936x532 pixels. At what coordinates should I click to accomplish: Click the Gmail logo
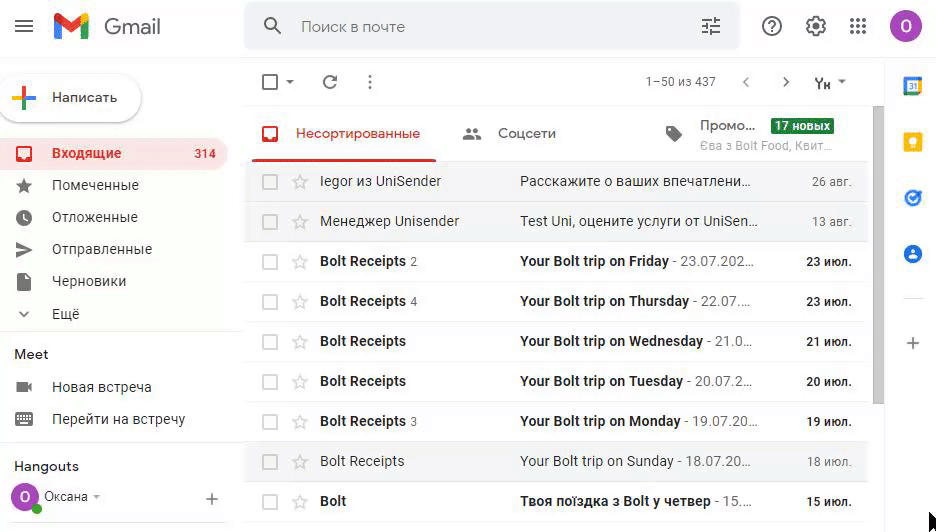click(107, 26)
